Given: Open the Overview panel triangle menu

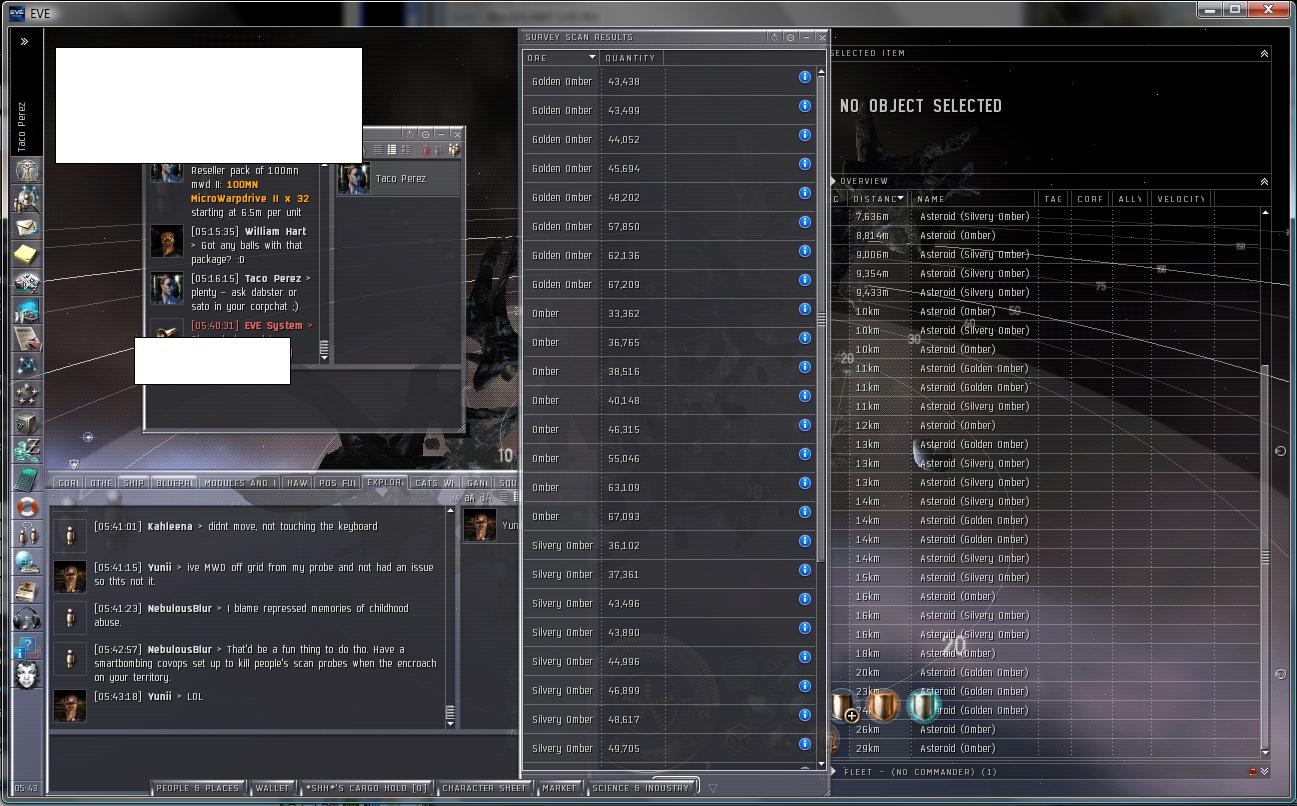Looking at the screenshot, I should point(834,182).
